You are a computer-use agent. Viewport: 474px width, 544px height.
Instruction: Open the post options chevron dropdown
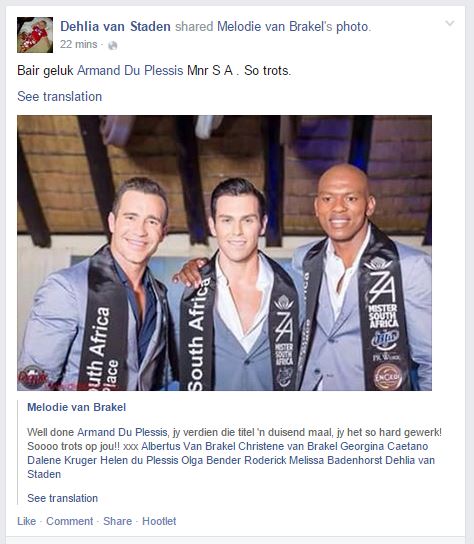coord(450,23)
